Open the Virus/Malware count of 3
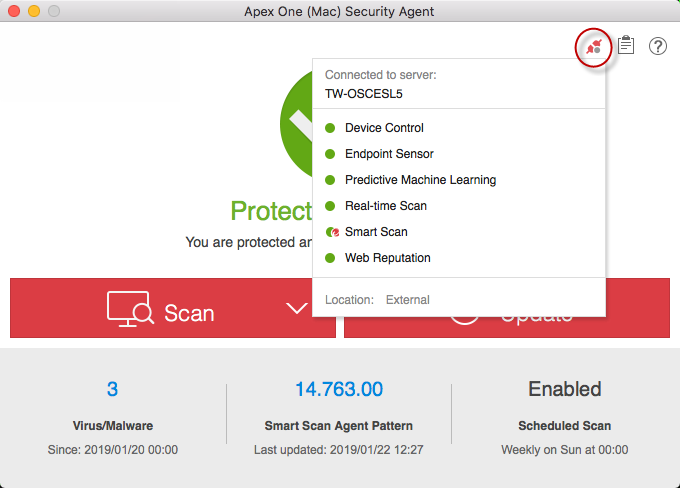This screenshot has height=488, width=680. pos(112,389)
